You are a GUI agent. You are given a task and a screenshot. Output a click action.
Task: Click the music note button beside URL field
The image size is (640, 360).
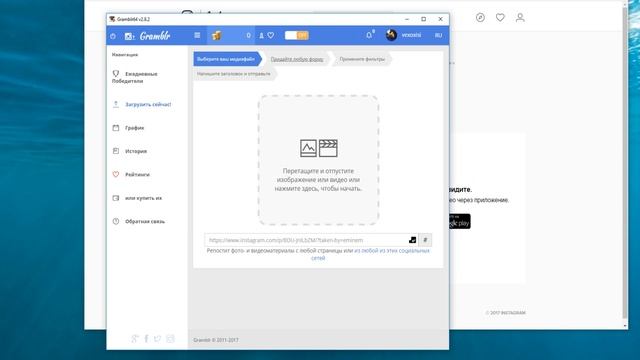(x=412, y=240)
